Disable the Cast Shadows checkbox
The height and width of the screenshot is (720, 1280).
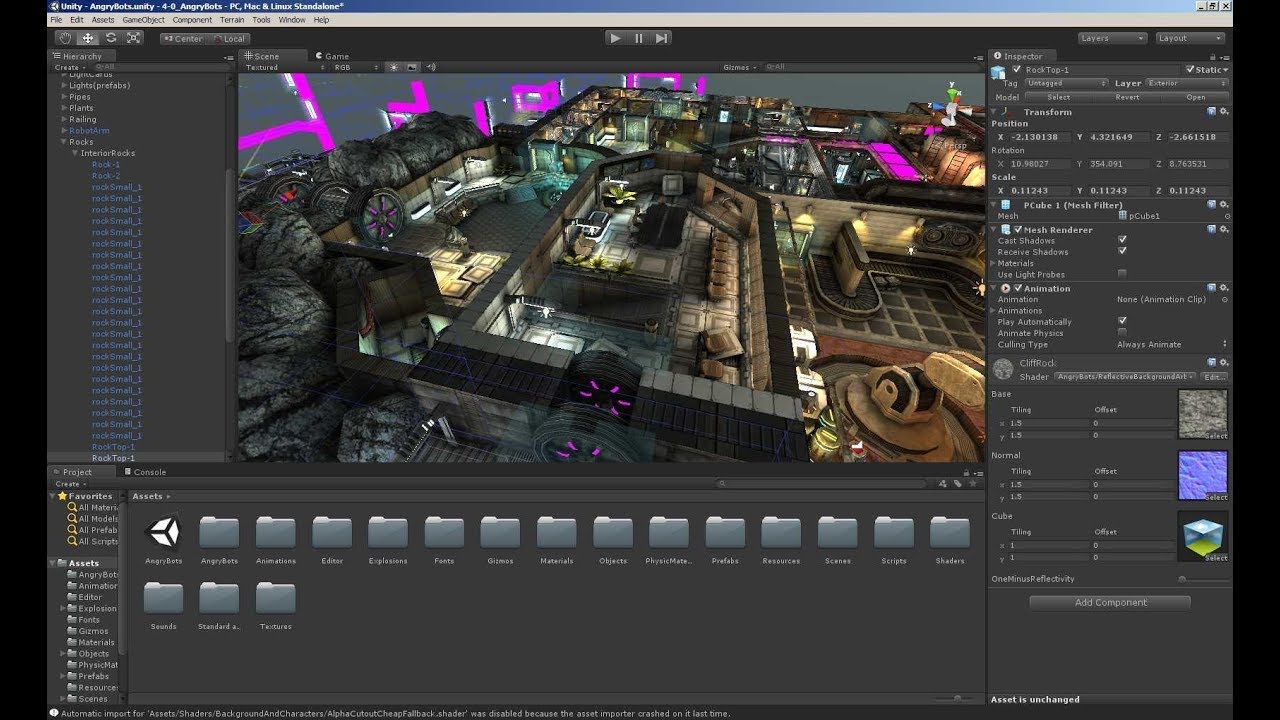pyautogui.click(x=1122, y=241)
